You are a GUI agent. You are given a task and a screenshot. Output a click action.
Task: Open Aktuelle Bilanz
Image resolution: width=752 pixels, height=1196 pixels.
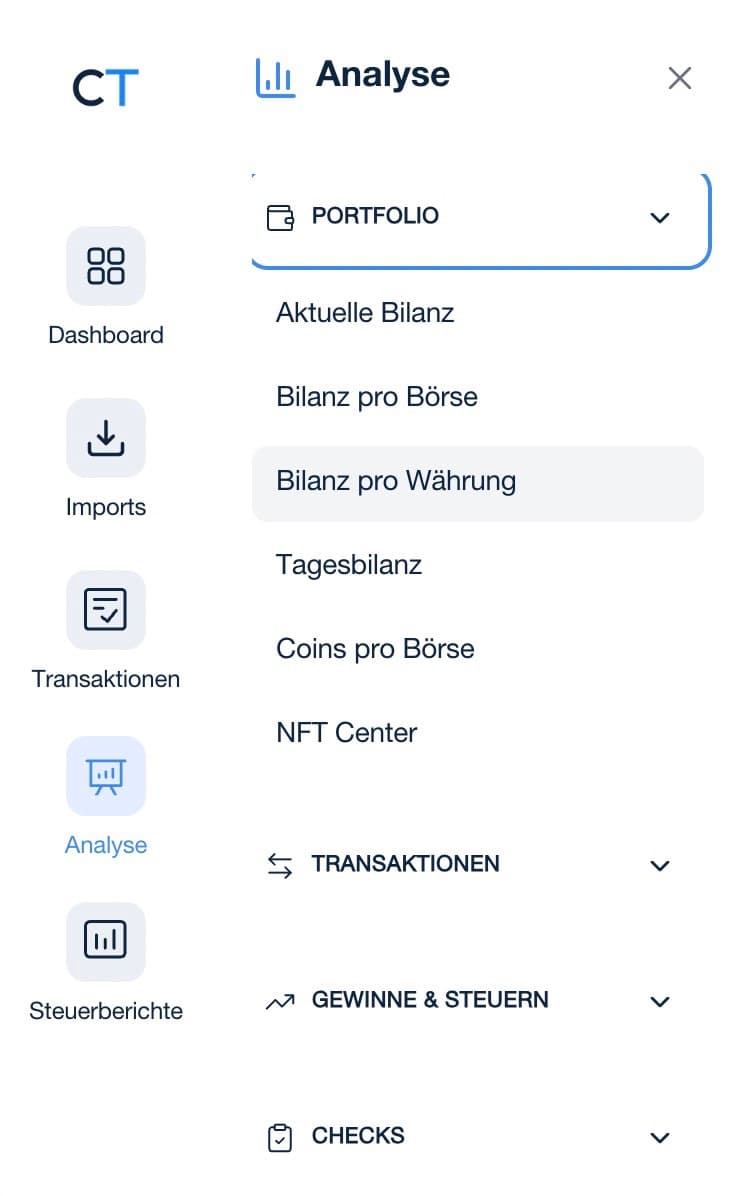tap(365, 313)
